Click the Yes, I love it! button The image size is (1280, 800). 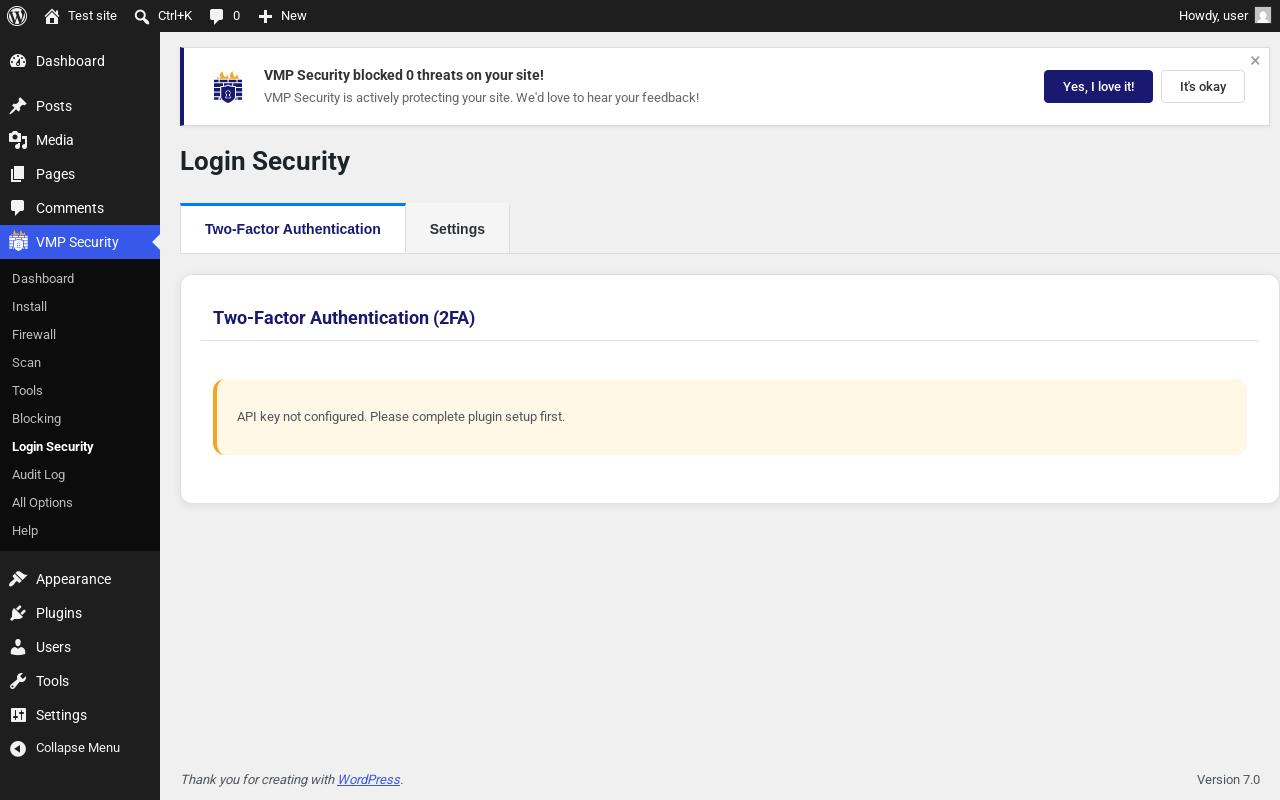point(1098,87)
